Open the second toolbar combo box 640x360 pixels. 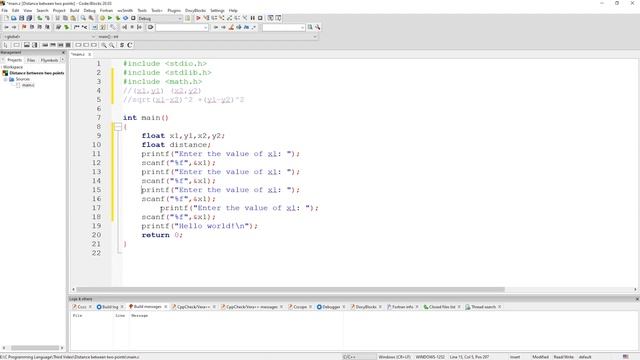pyautogui.click(x=284, y=27)
